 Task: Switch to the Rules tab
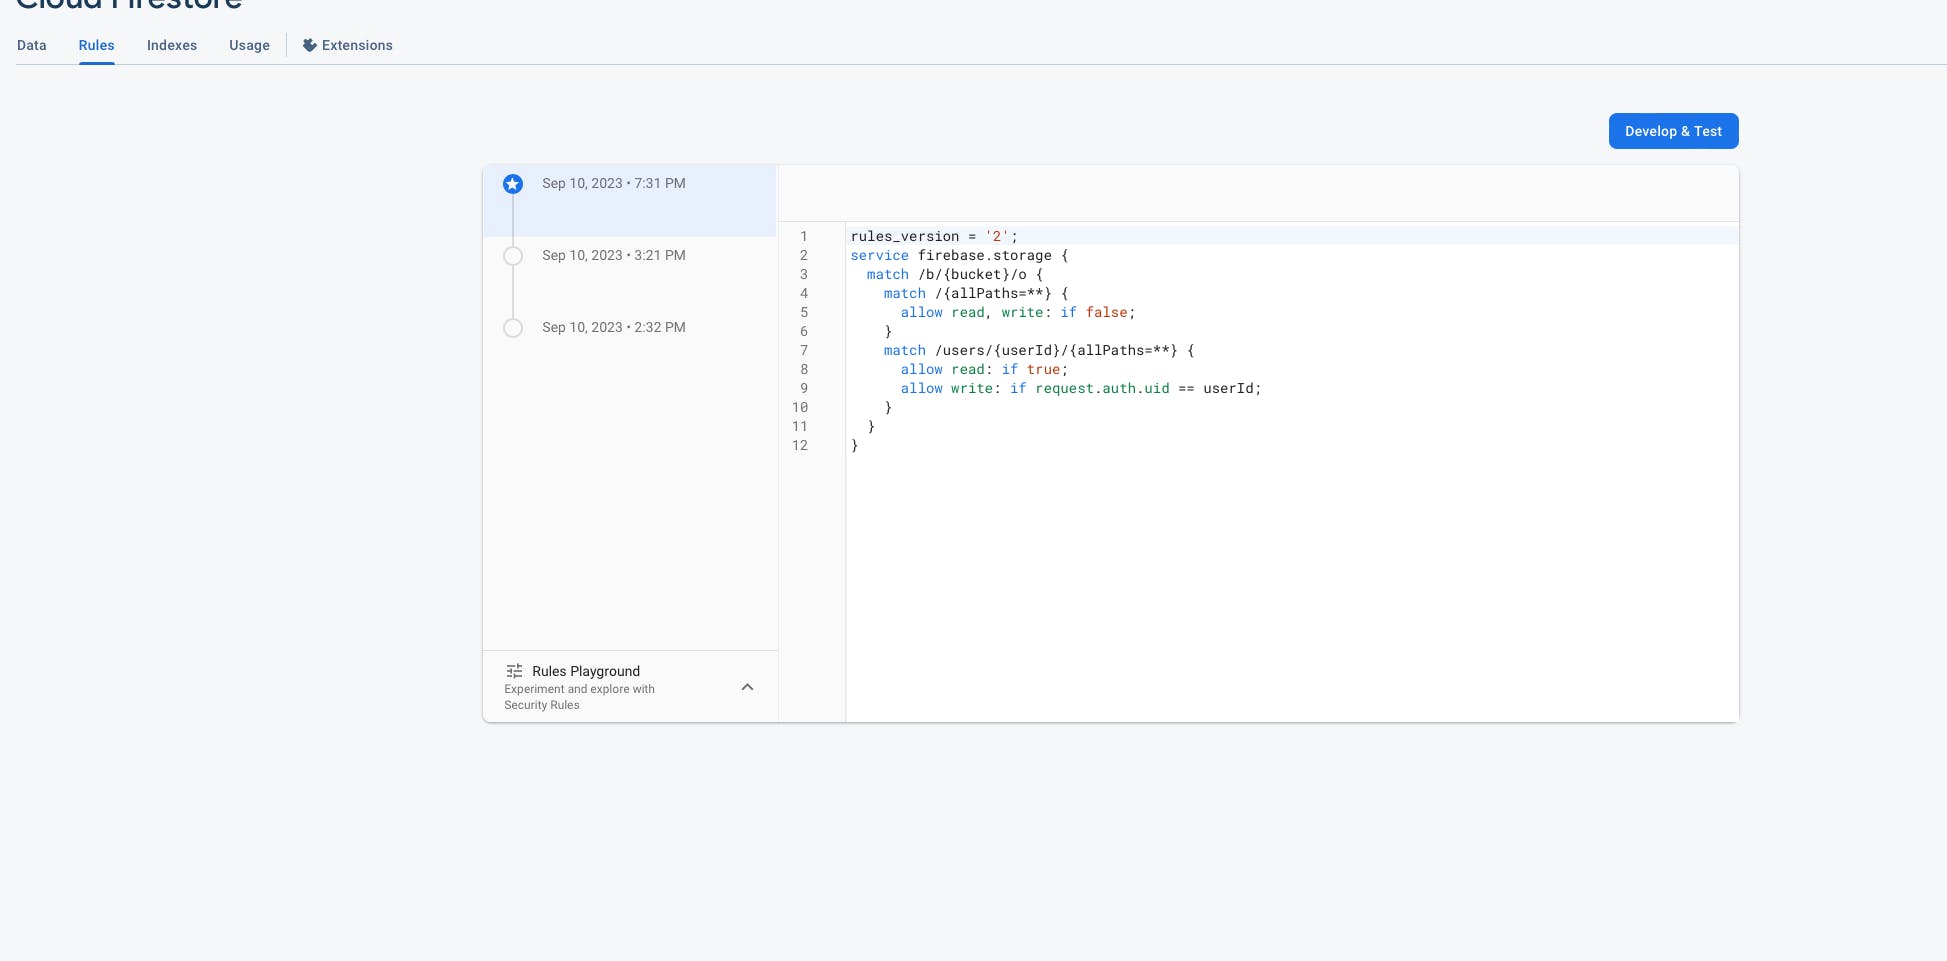tap(97, 45)
